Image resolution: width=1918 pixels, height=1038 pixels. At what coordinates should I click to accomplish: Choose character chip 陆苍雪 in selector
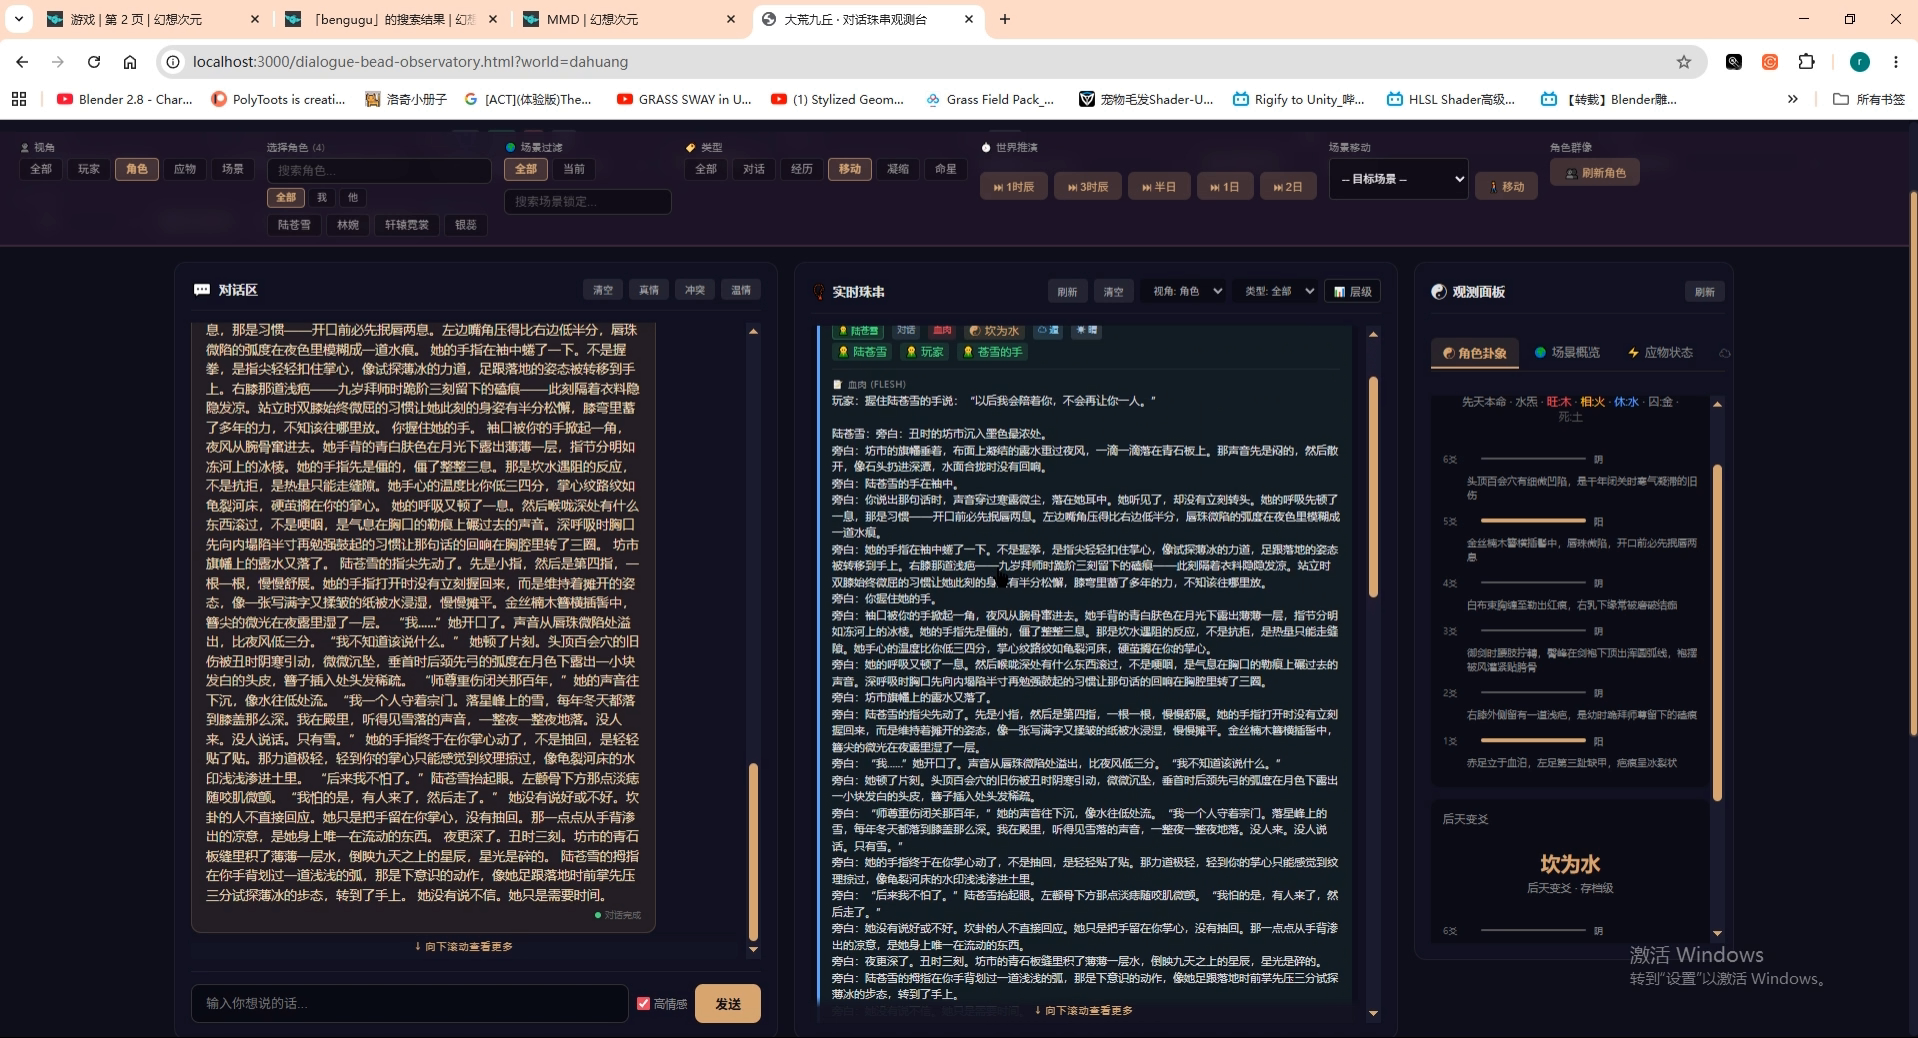point(294,225)
